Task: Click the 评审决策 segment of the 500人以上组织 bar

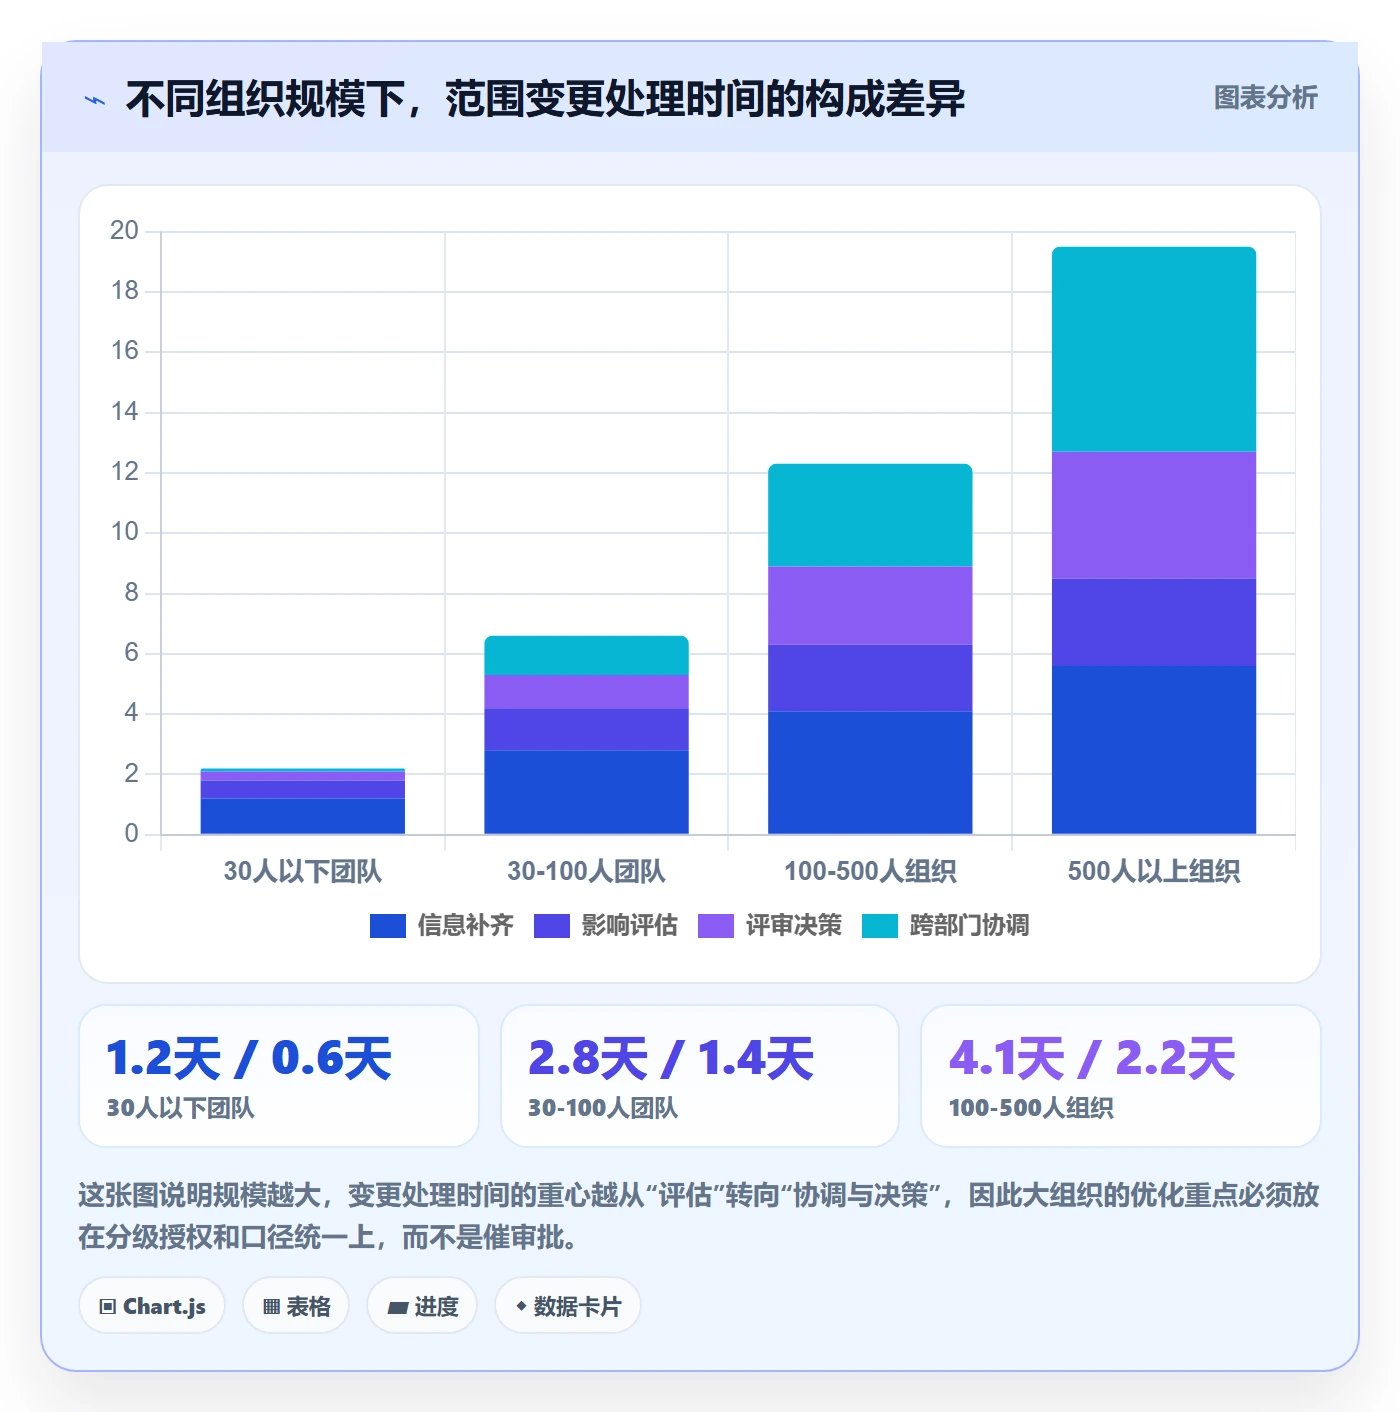Action: tap(1154, 515)
